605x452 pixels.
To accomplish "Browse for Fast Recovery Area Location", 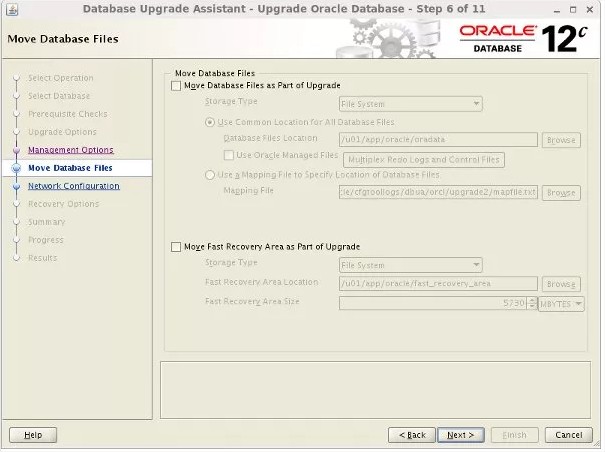I will [x=561, y=284].
